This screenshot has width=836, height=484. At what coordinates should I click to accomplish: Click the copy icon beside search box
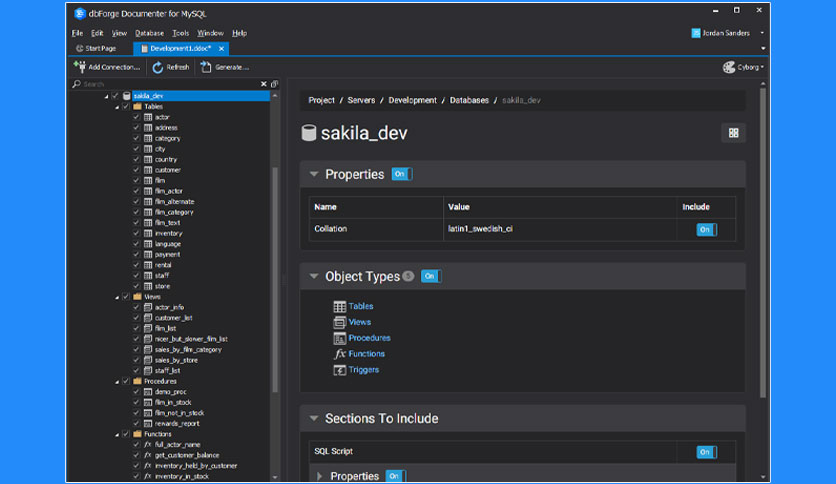275,84
